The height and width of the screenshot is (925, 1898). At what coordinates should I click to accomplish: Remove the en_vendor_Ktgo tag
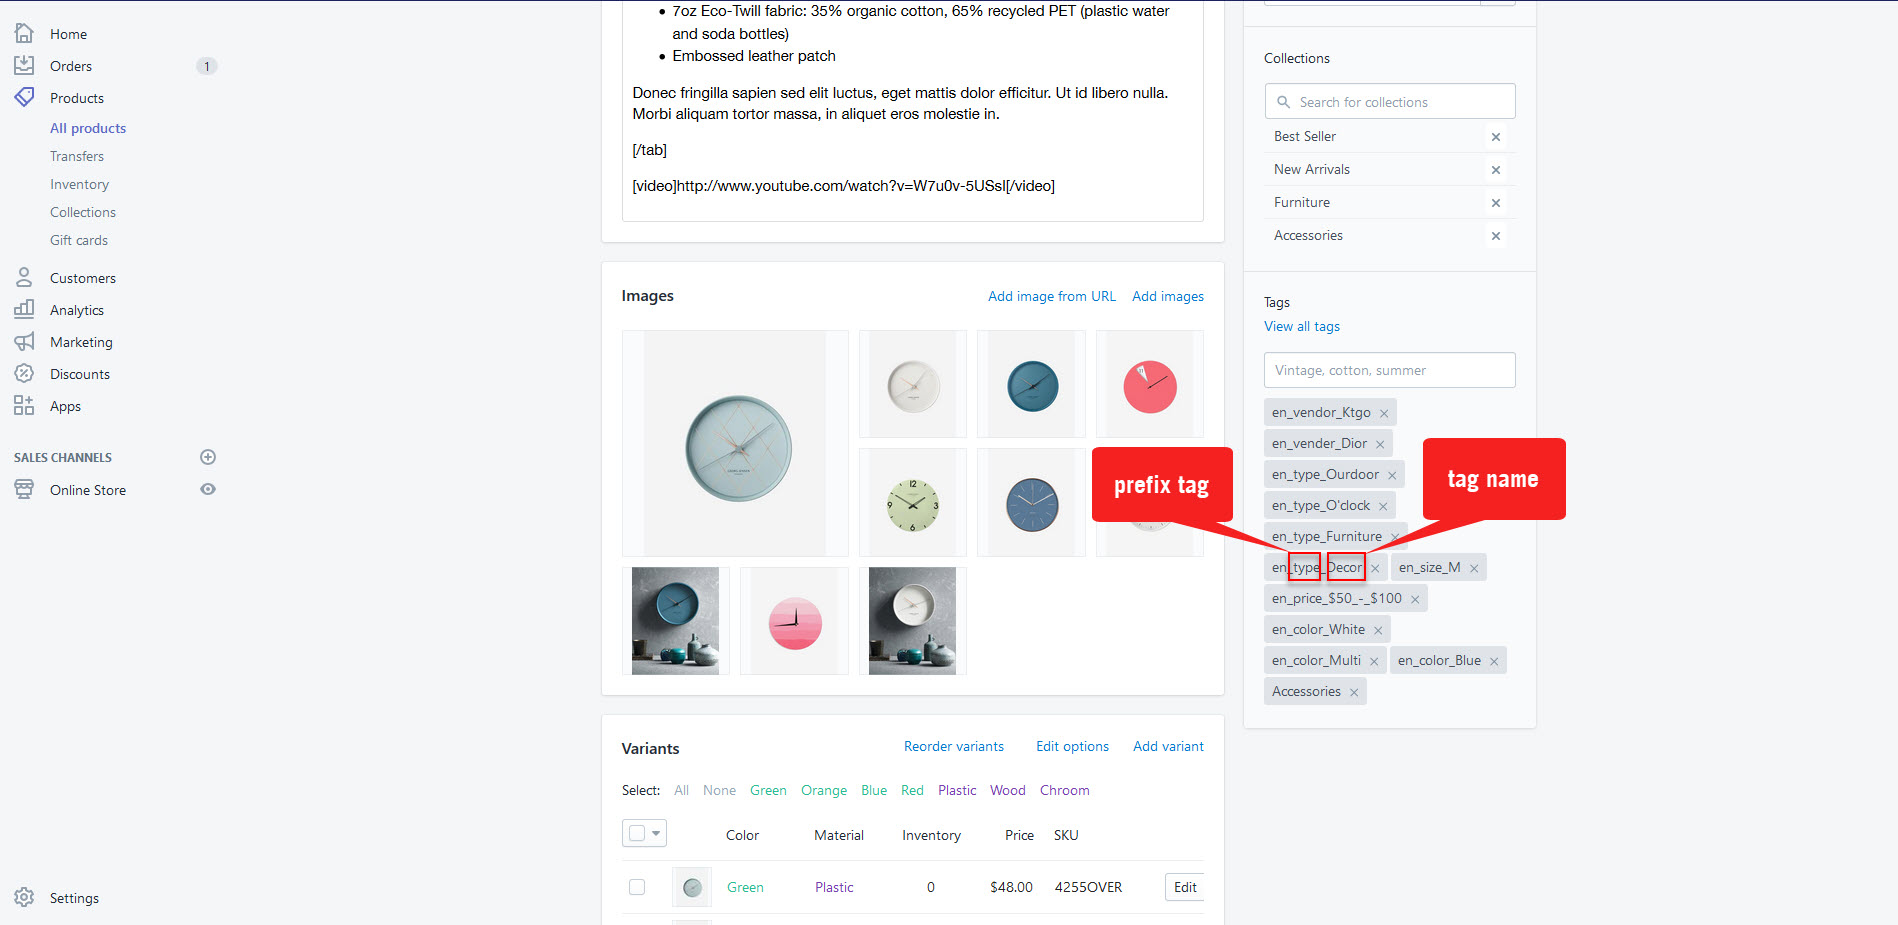(x=1384, y=413)
